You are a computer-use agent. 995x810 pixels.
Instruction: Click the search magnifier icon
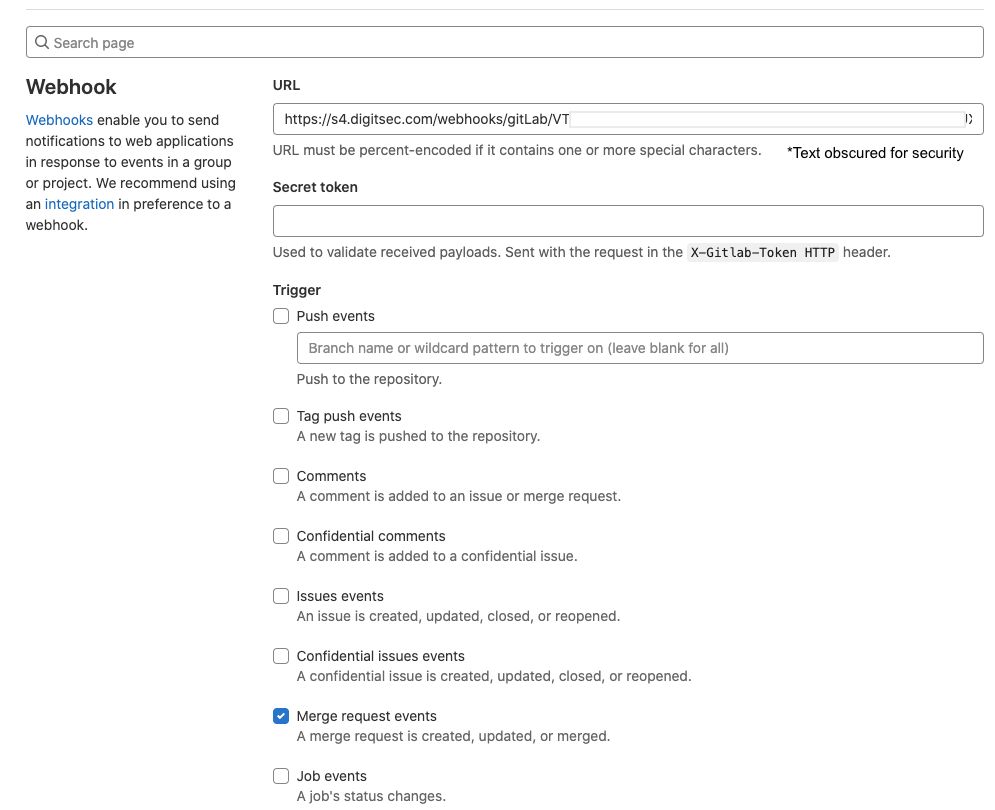41,41
